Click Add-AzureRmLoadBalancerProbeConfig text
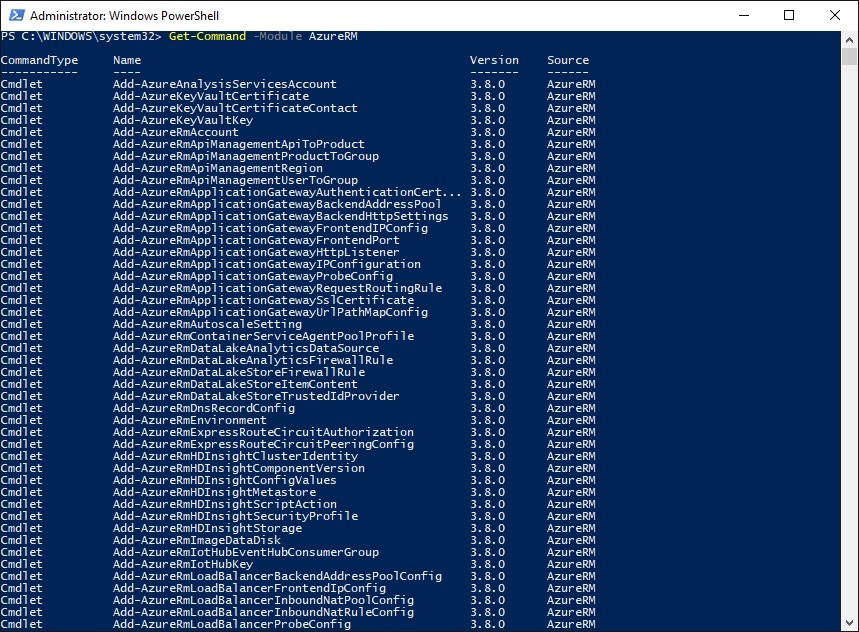Image resolution: width=859 pixels, height=632 pixels. pyautogui.click(x=232, y=626)
